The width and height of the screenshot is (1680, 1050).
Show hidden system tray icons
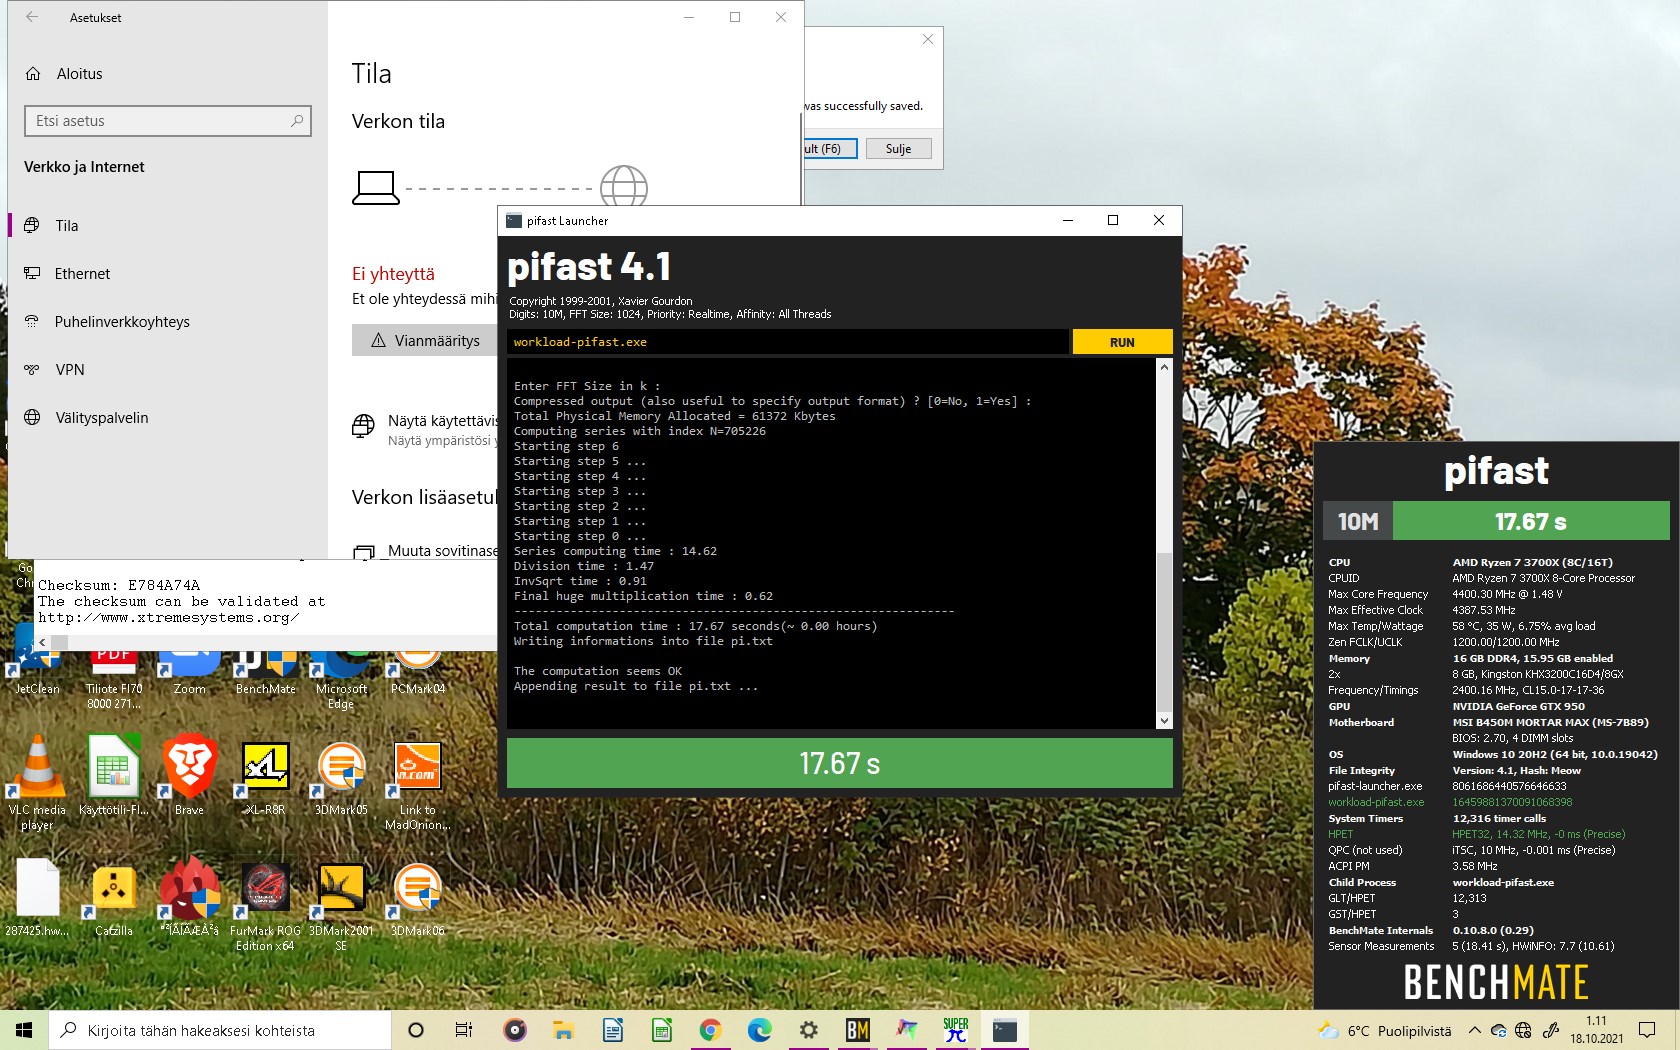(1474, 1030)
